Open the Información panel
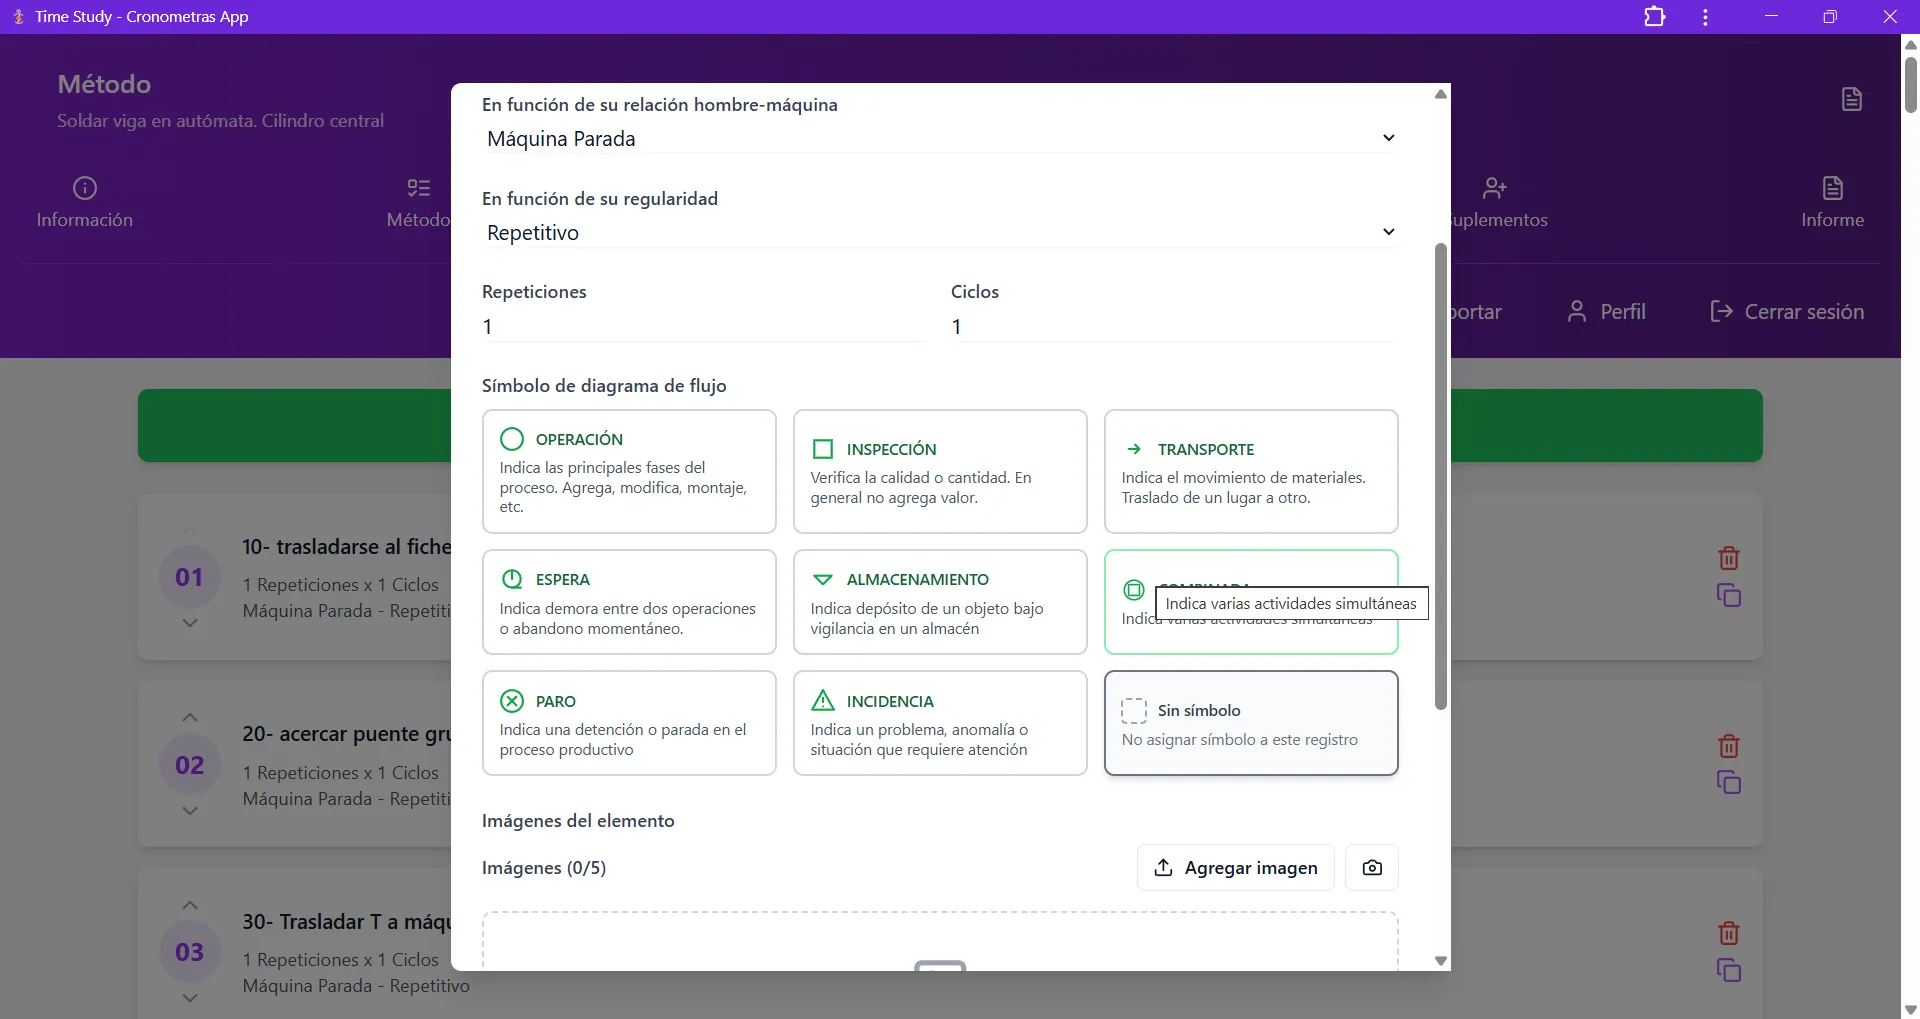Screen dimensions: 1920x1019 [84, 202]
